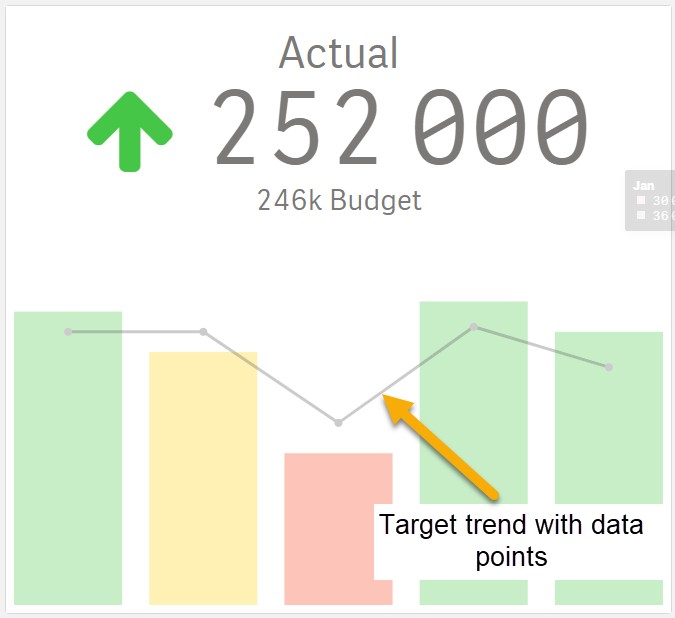Click the green upward trend arrow
The image size is (675, 618).
130,132
